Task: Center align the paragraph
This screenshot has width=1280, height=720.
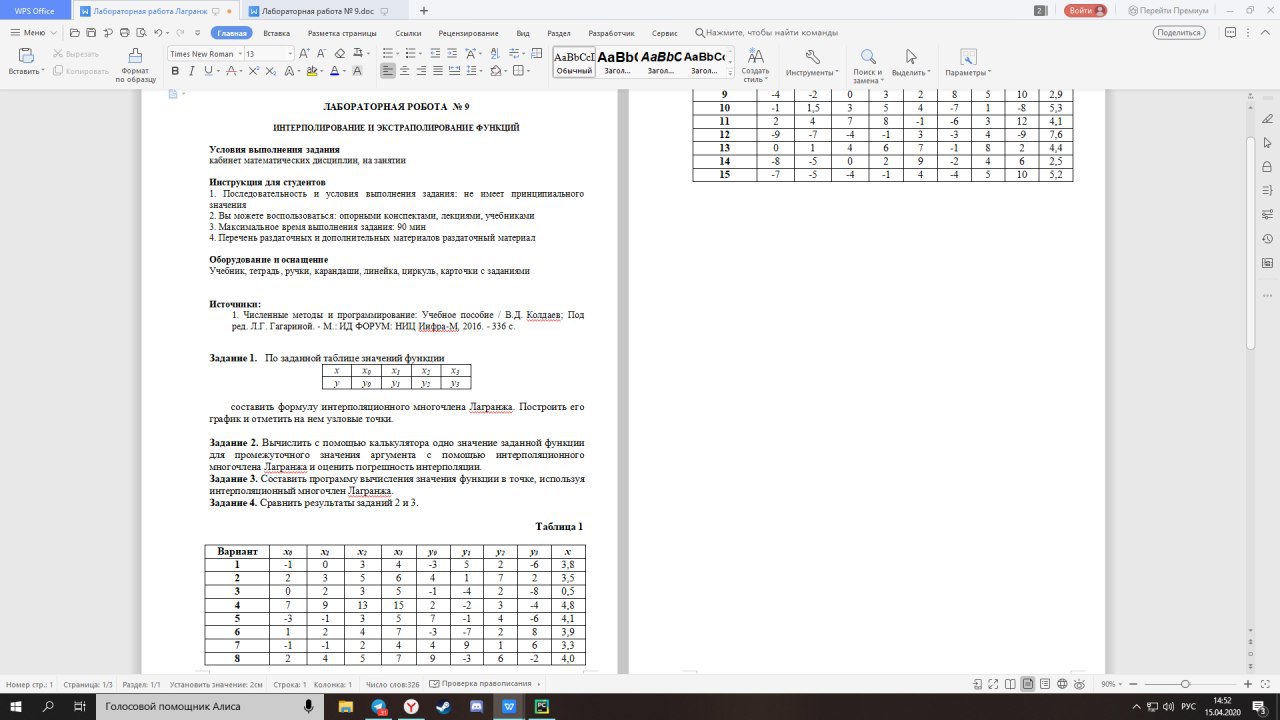Action: click(405, 71)
